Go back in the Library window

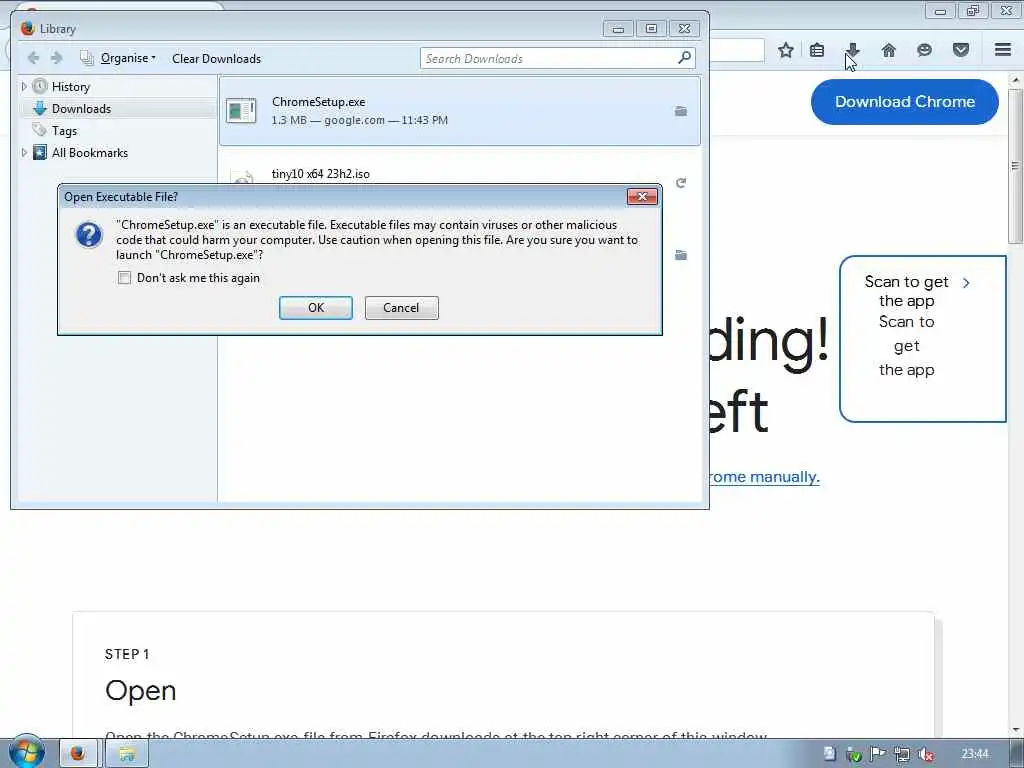tap(33, 58)
